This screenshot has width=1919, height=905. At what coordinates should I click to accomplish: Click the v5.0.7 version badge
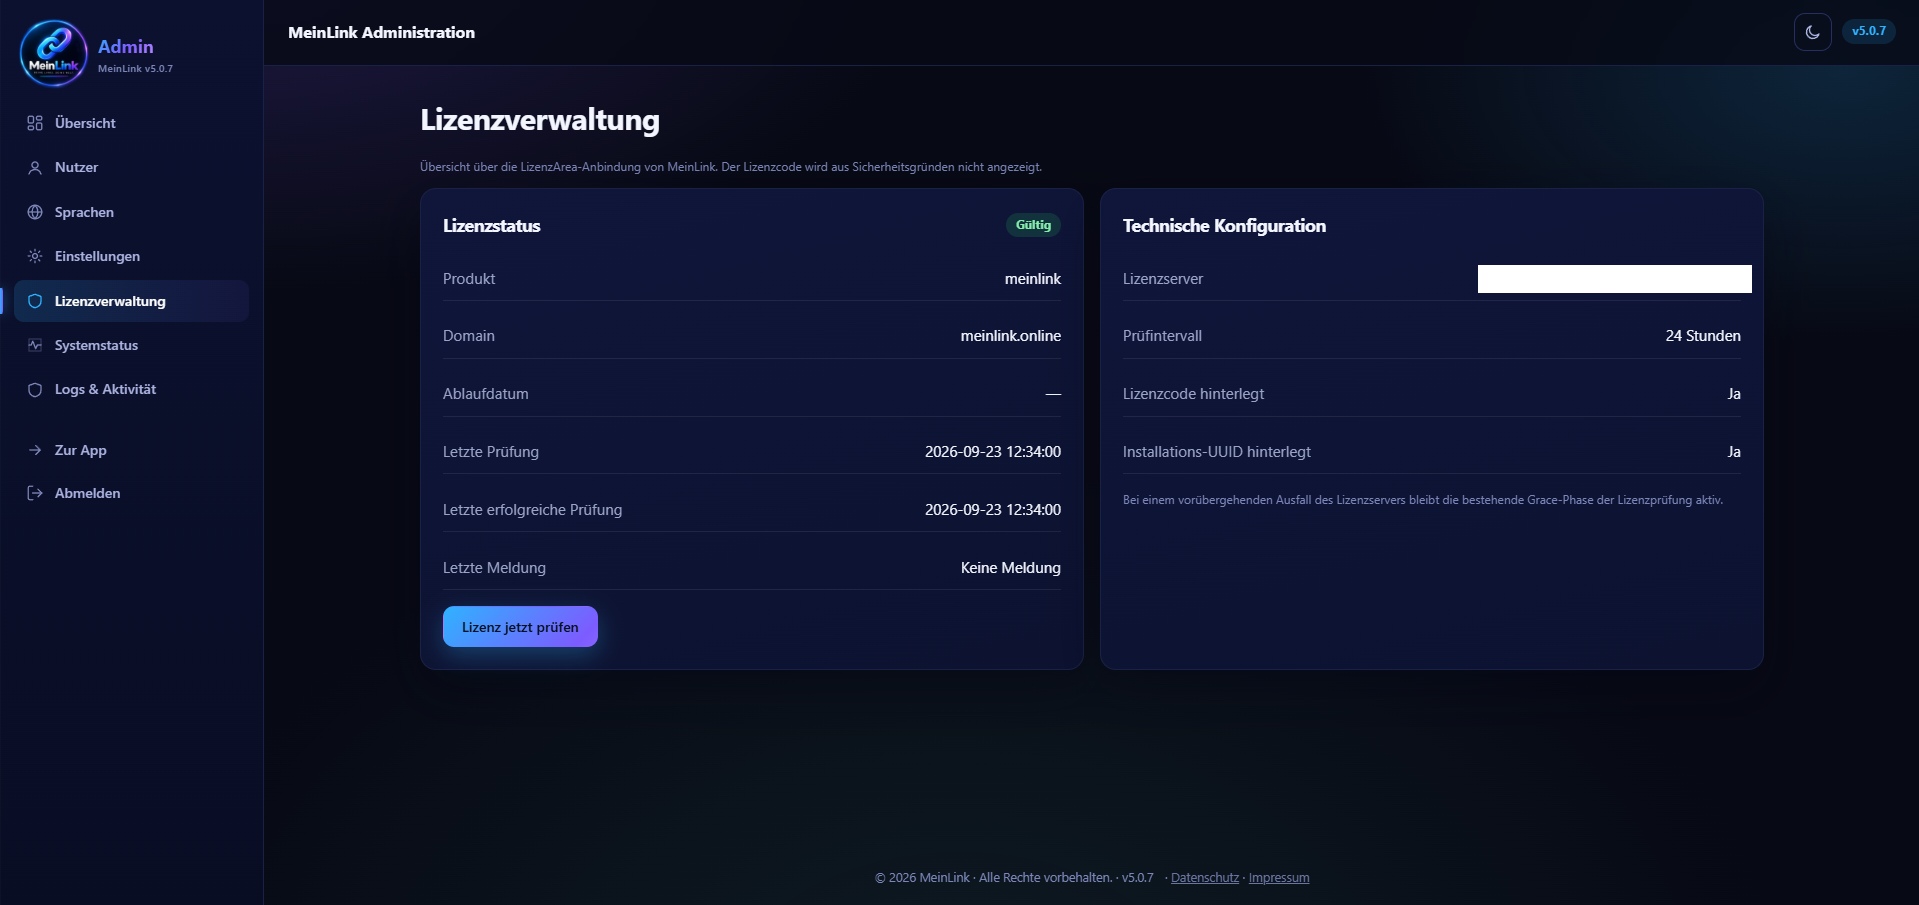pos(1868,31)
